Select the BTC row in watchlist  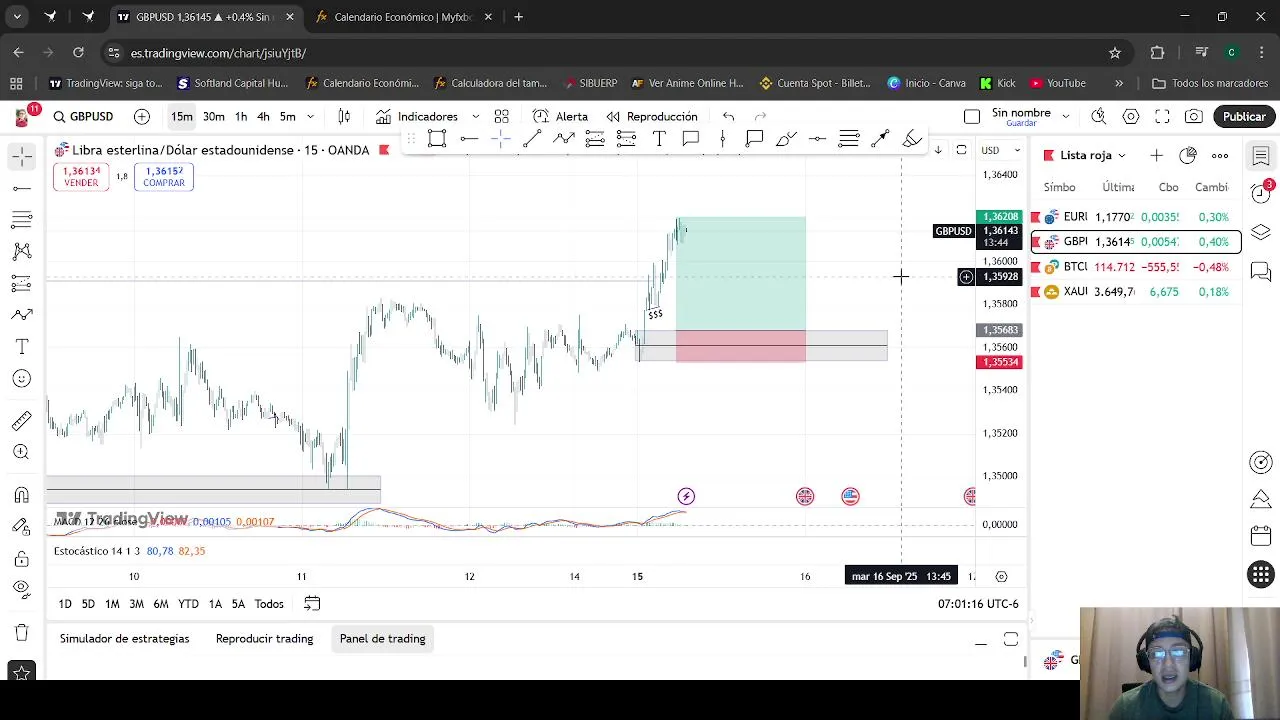pyautogui.click(x=1136, y=267)
